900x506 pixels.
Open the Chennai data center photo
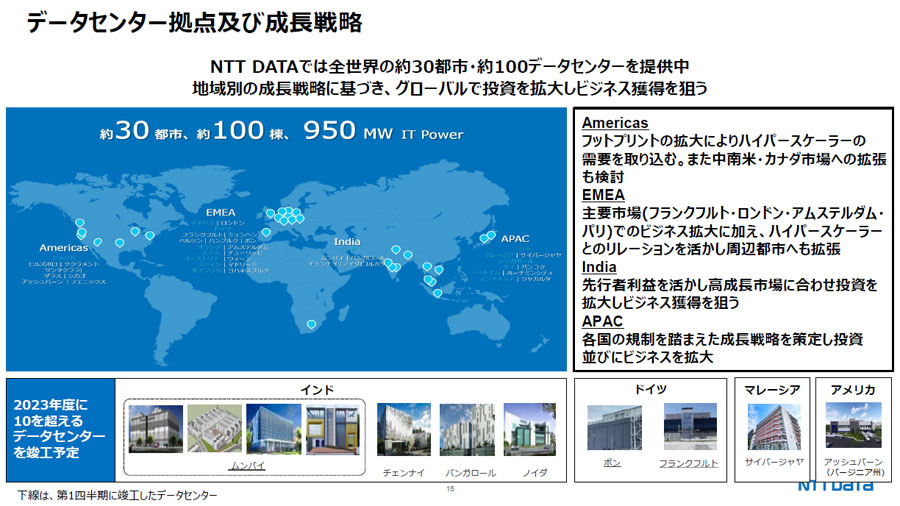404,429
